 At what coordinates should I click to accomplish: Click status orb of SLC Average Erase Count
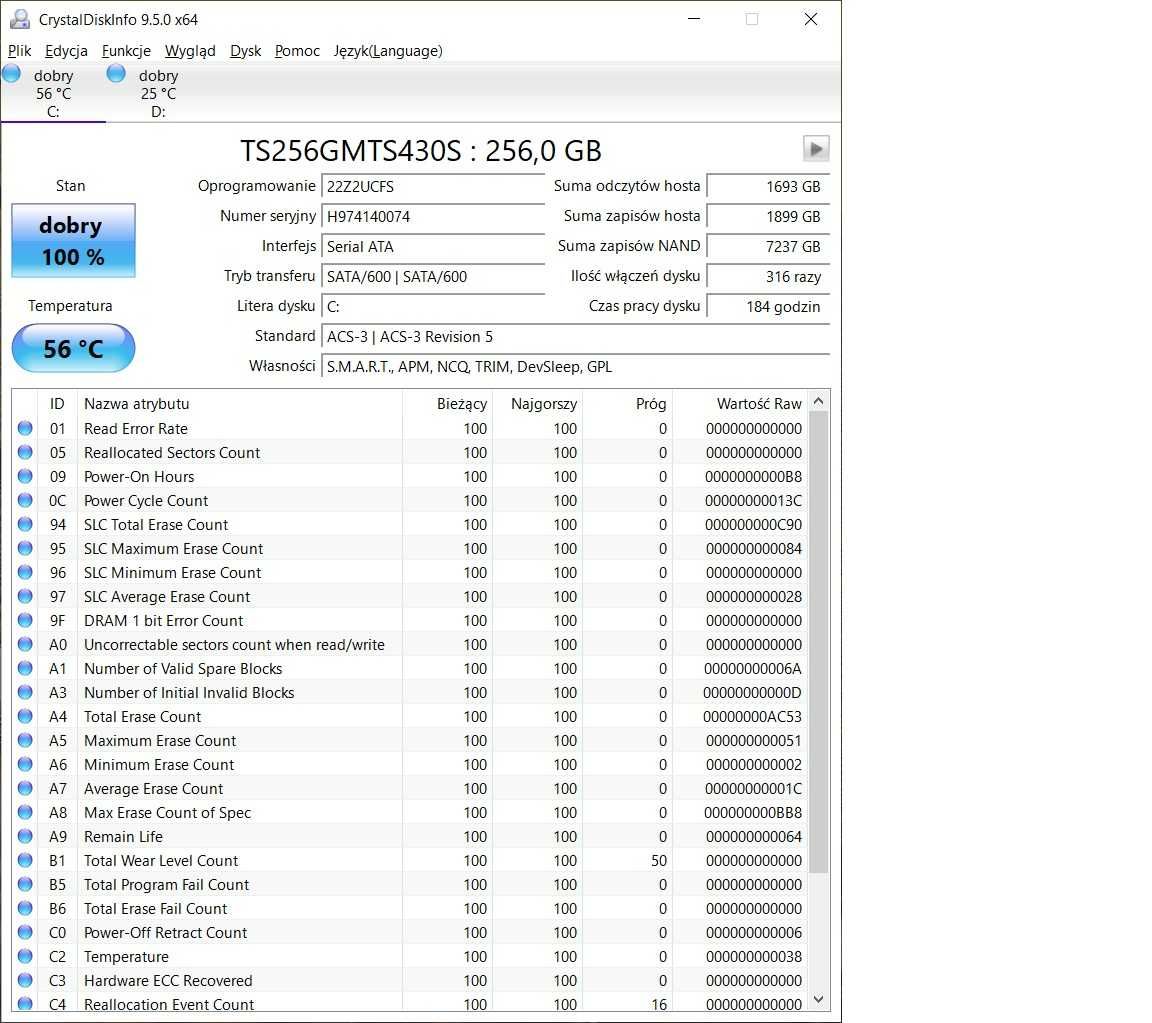click(x=25, y=596)
